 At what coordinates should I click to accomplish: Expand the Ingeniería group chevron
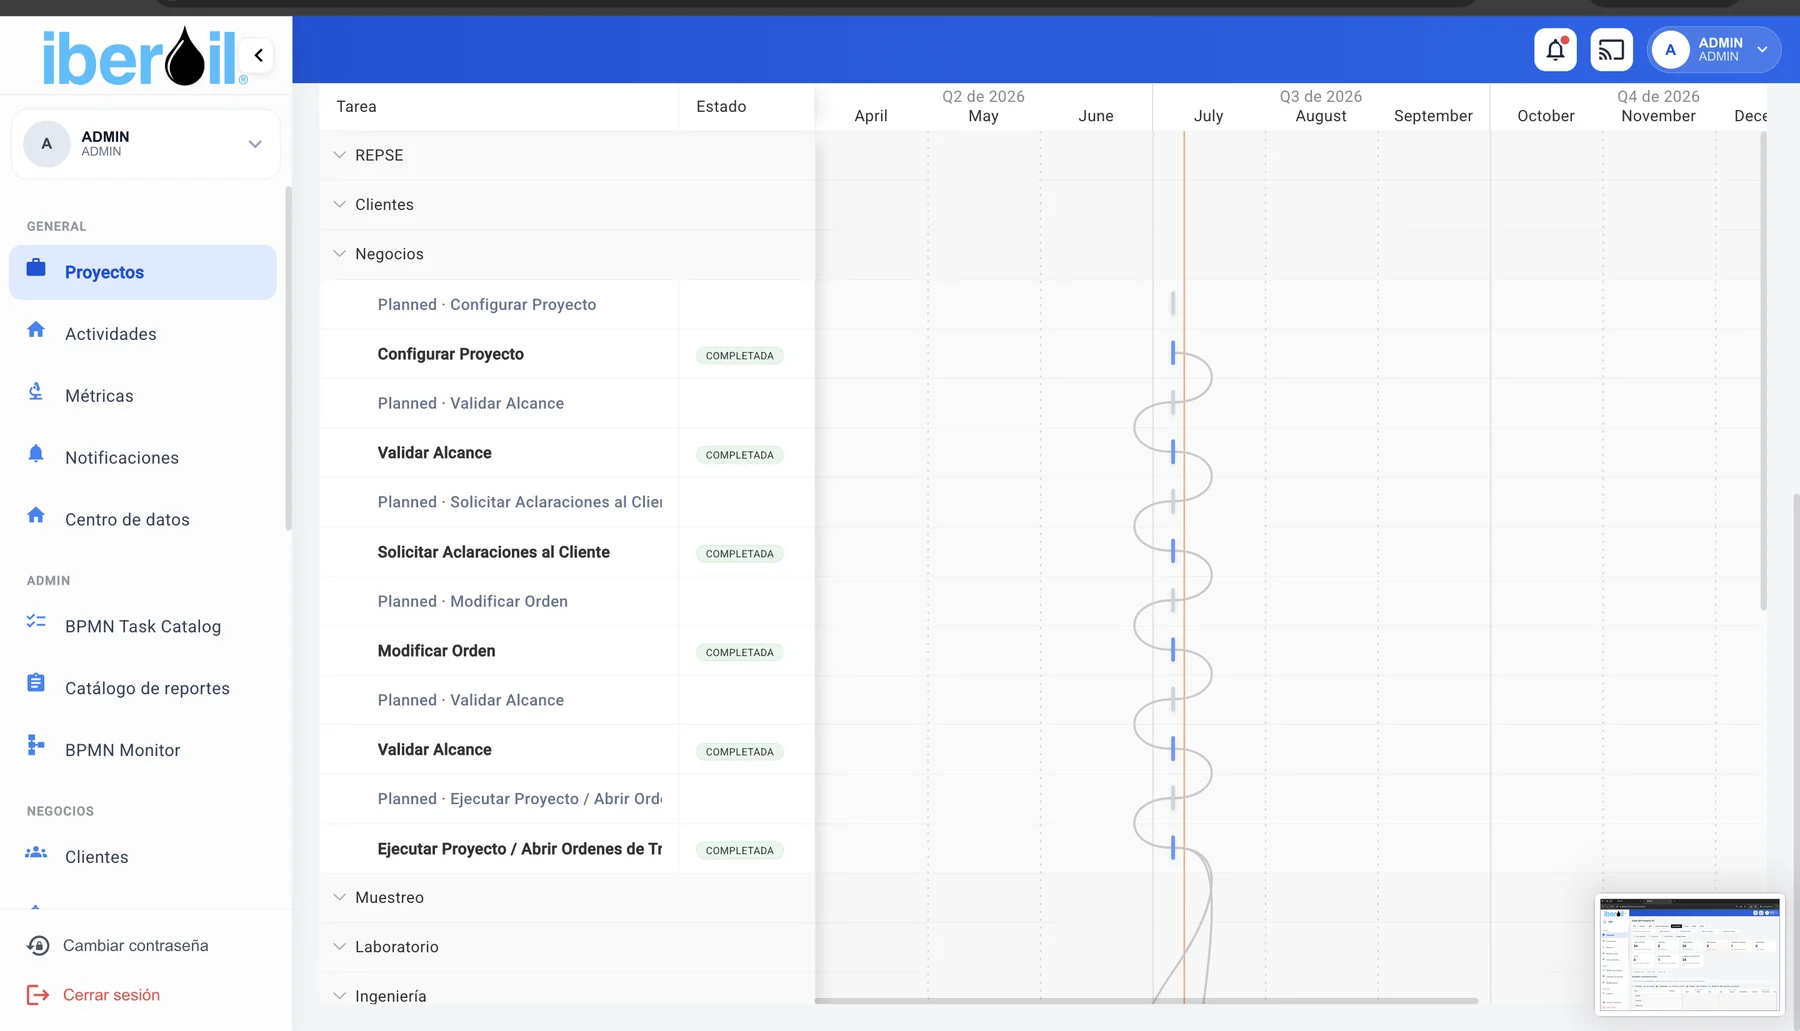click(340, 996)
